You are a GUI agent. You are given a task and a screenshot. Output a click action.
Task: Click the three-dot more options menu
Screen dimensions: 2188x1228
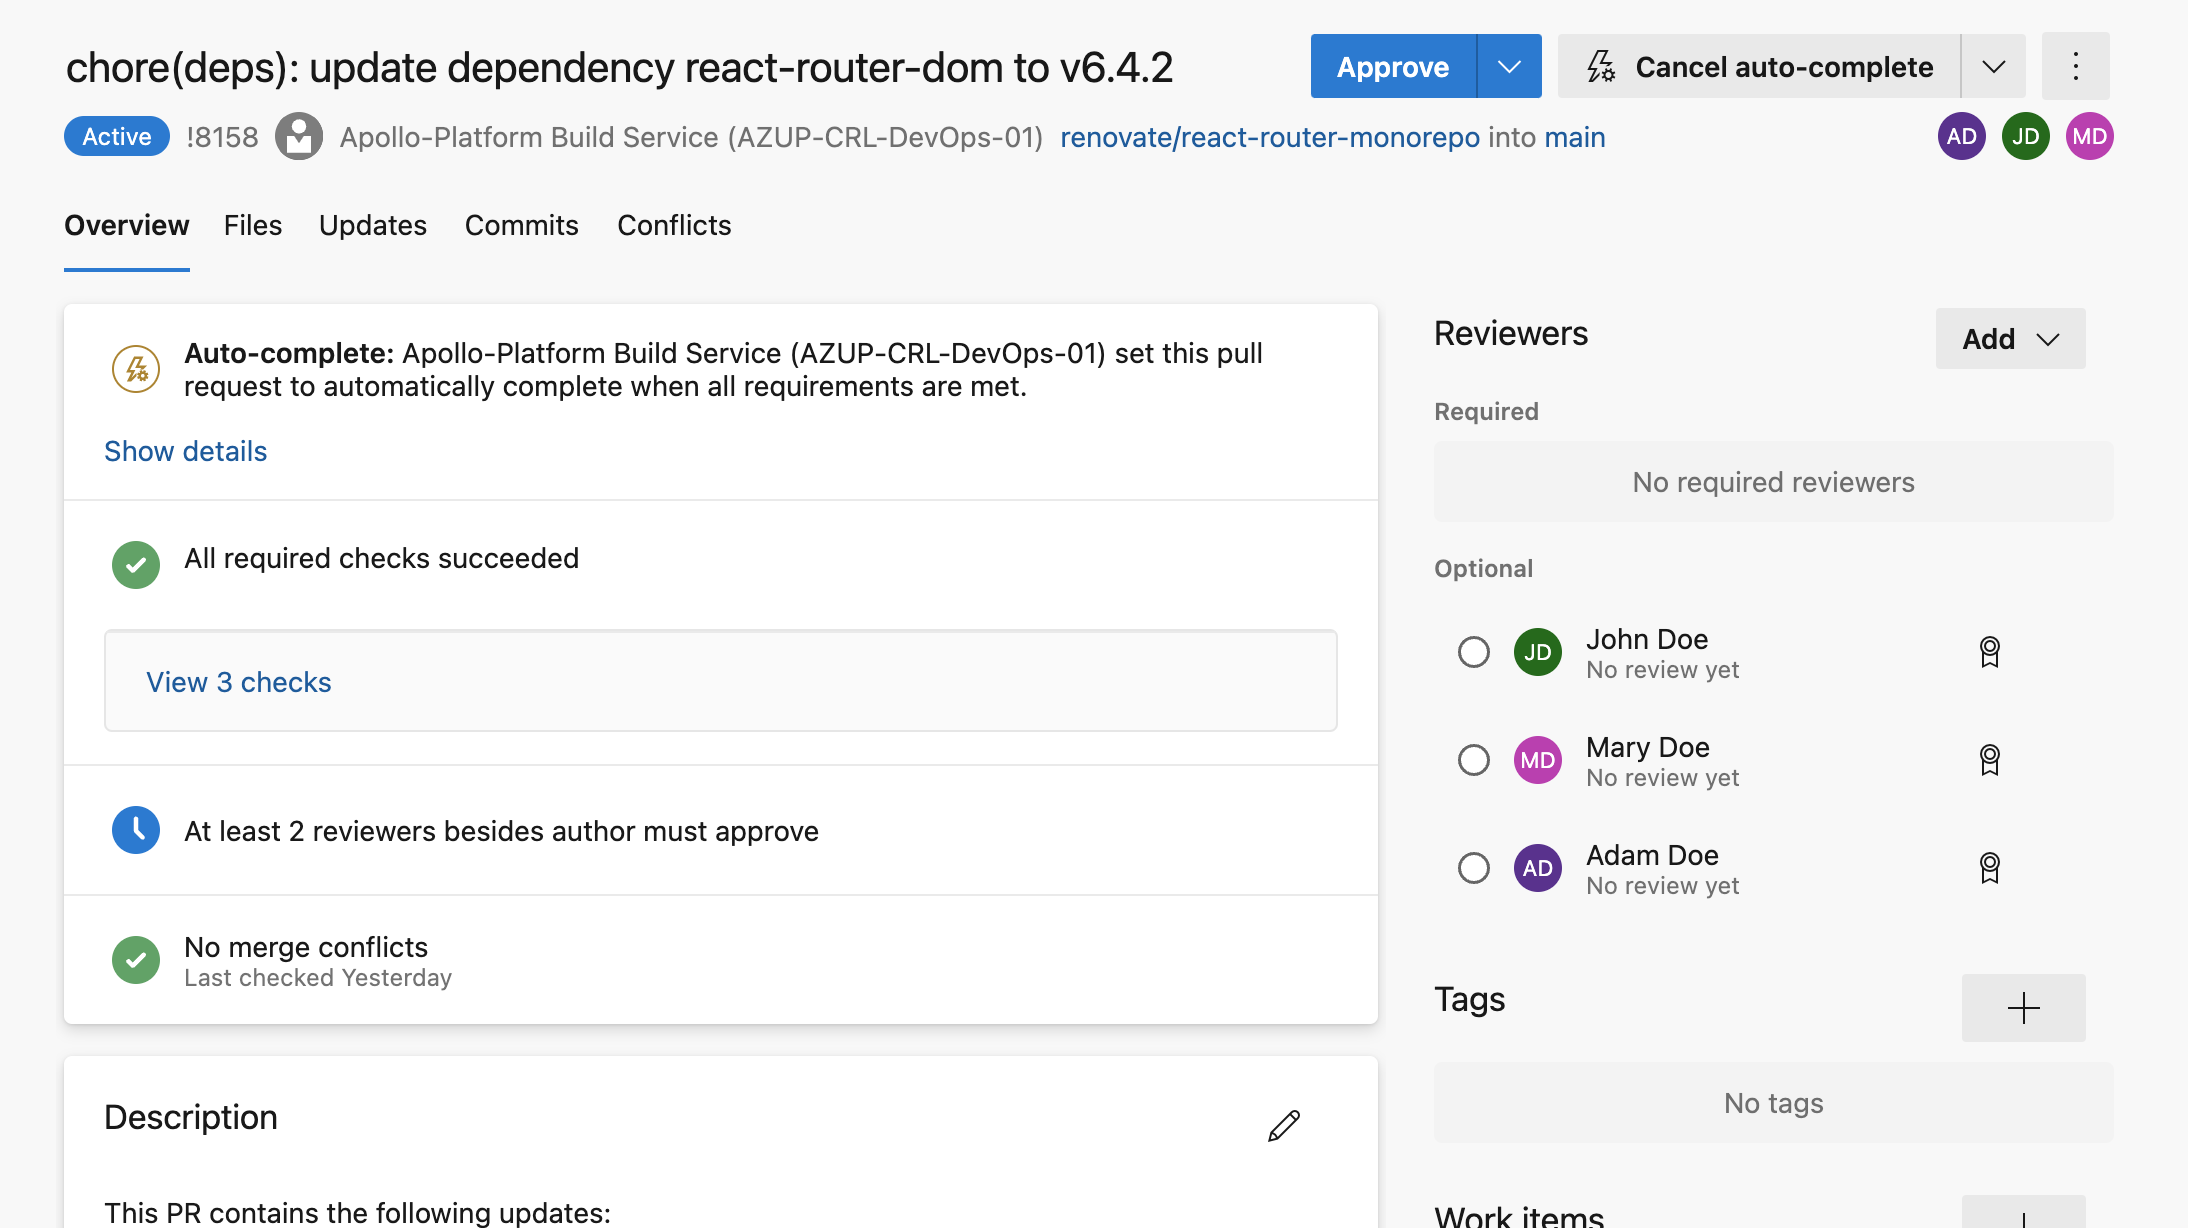(2075, 67)
